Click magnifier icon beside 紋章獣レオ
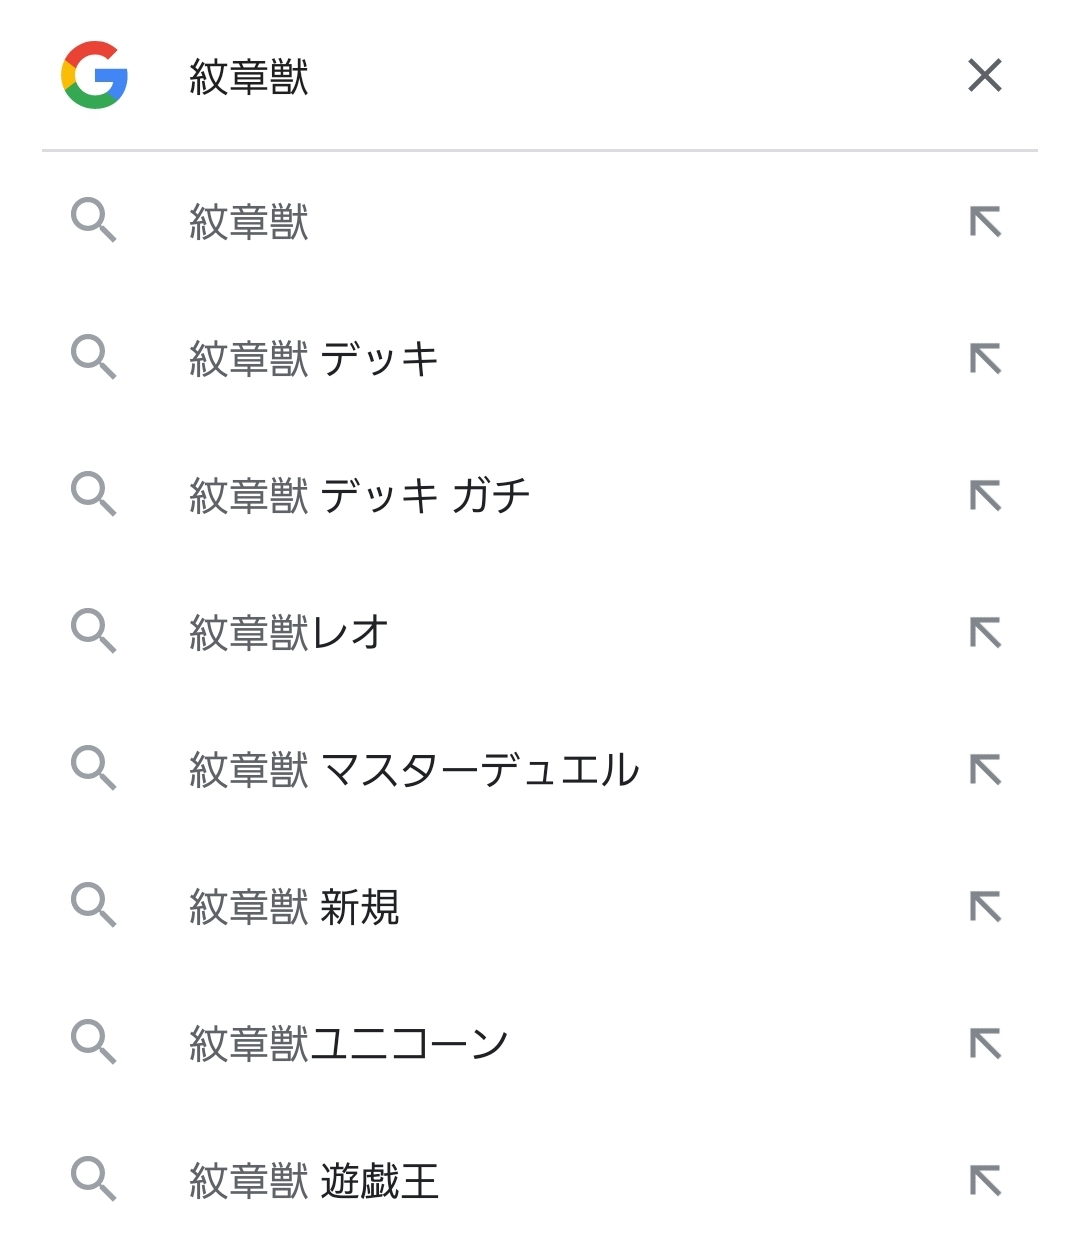 coord(94,631)
